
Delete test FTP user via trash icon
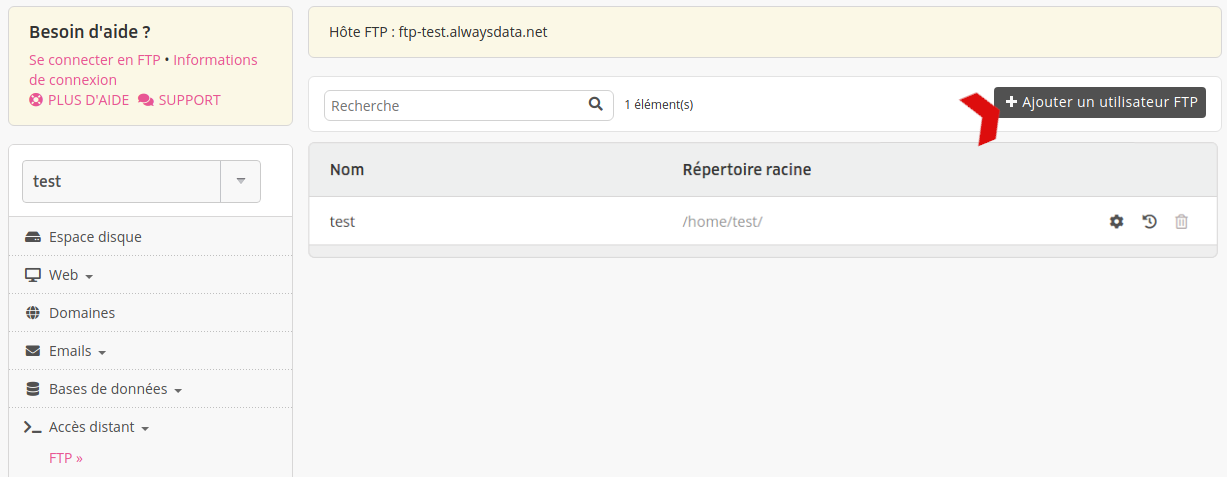pos(1181,221)
